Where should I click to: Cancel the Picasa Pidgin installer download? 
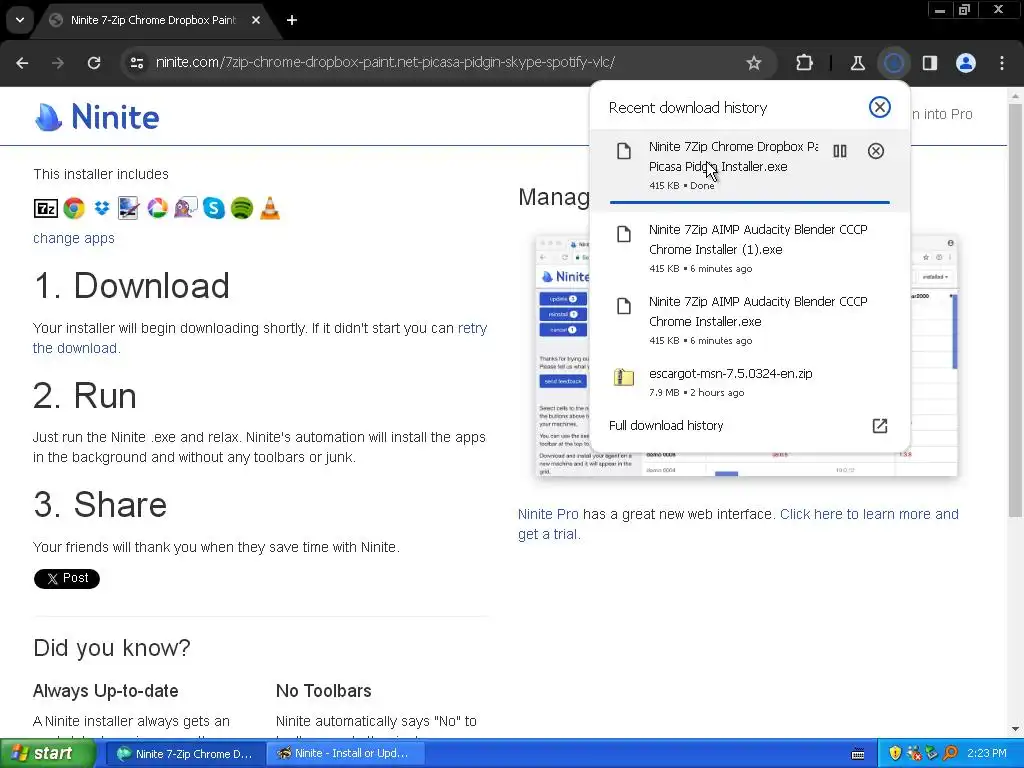(x=876, y=151)
